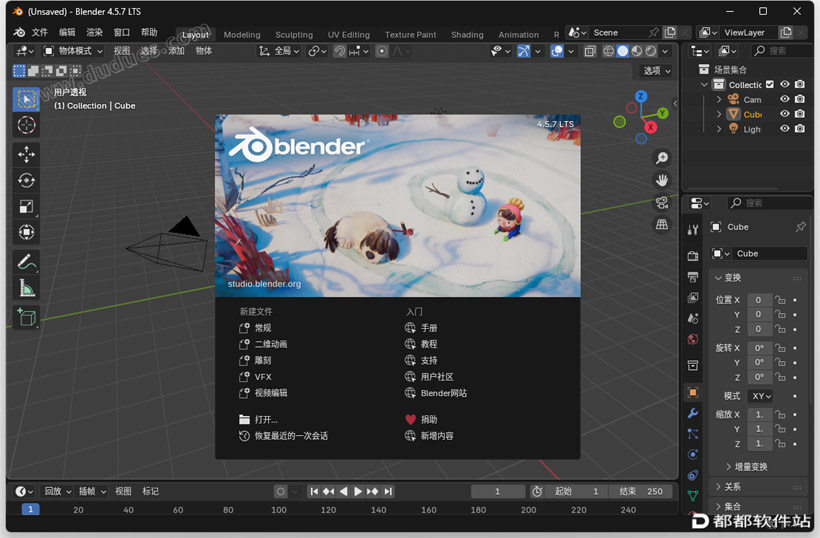820x538 pixels.
Task: Open the timeline Playback dropdown
Action: pyautogui.click(x=57, y=491)
